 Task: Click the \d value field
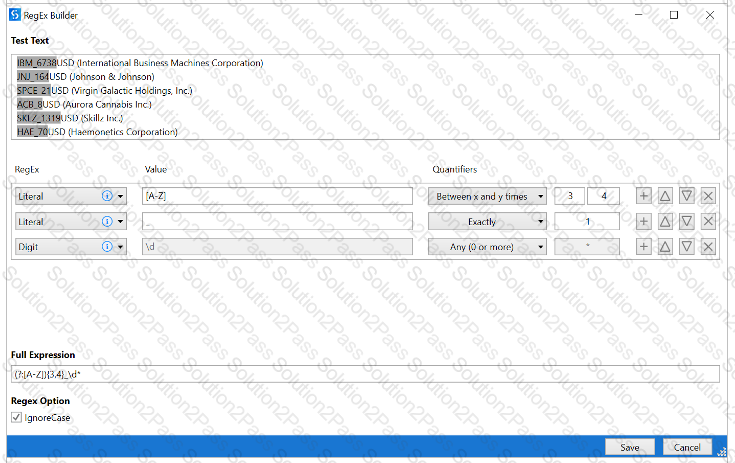tap(277, 246)
